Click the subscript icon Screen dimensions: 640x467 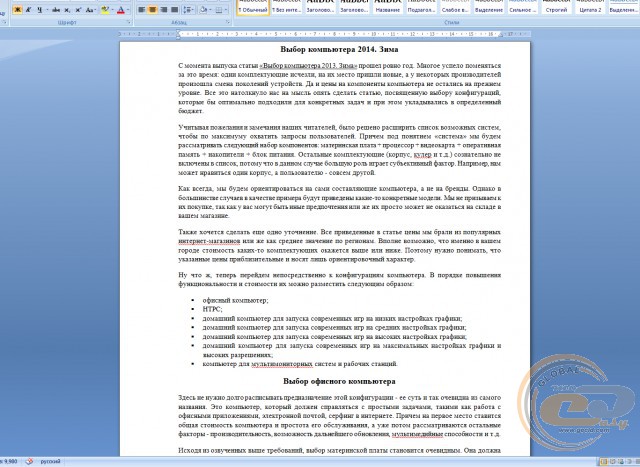[x=68, y=9]
